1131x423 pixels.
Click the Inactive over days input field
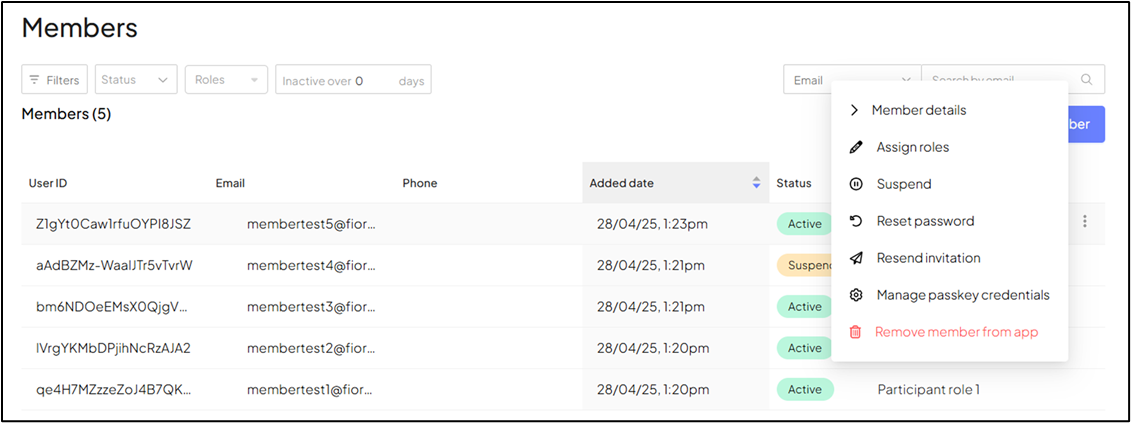point(374,80)
